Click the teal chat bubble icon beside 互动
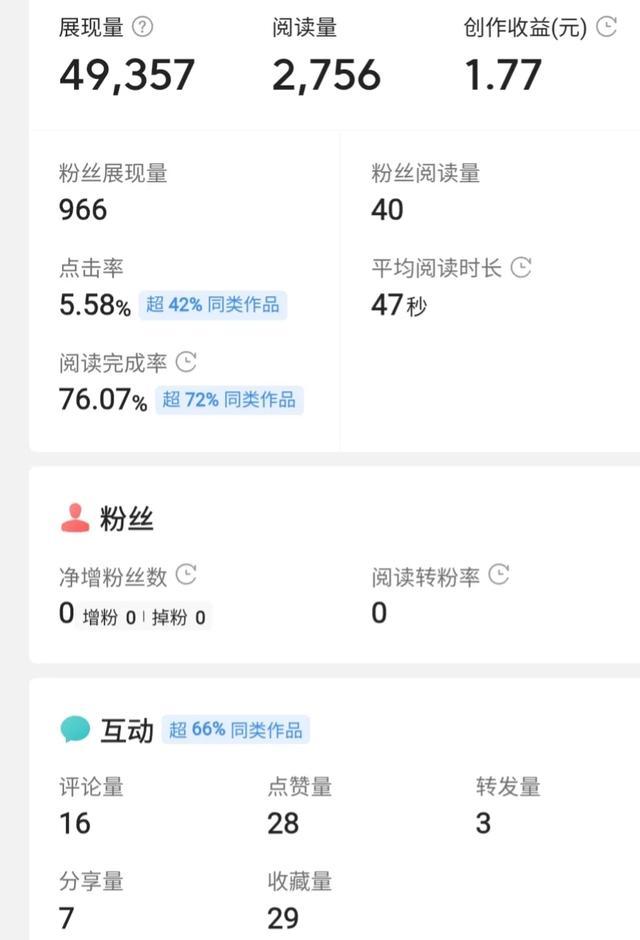This screenshot has width=640, height=940. click(75, 729)
